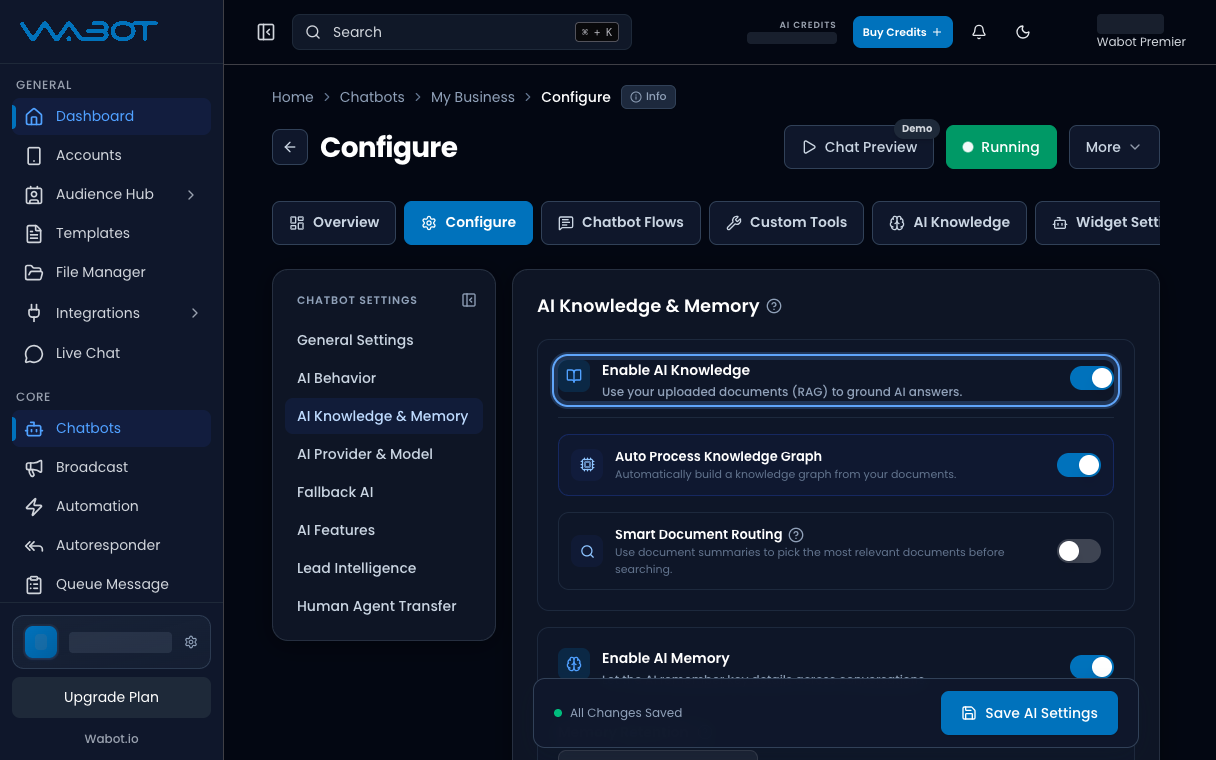Collapse the Chatbot Settings panel icon

(469, 300)
